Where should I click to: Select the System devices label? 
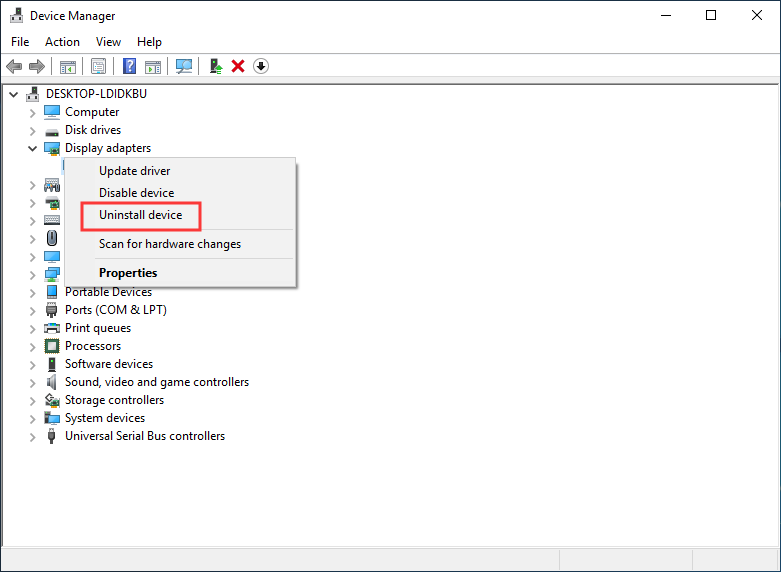pyautogui.click(x=105, y=418)
